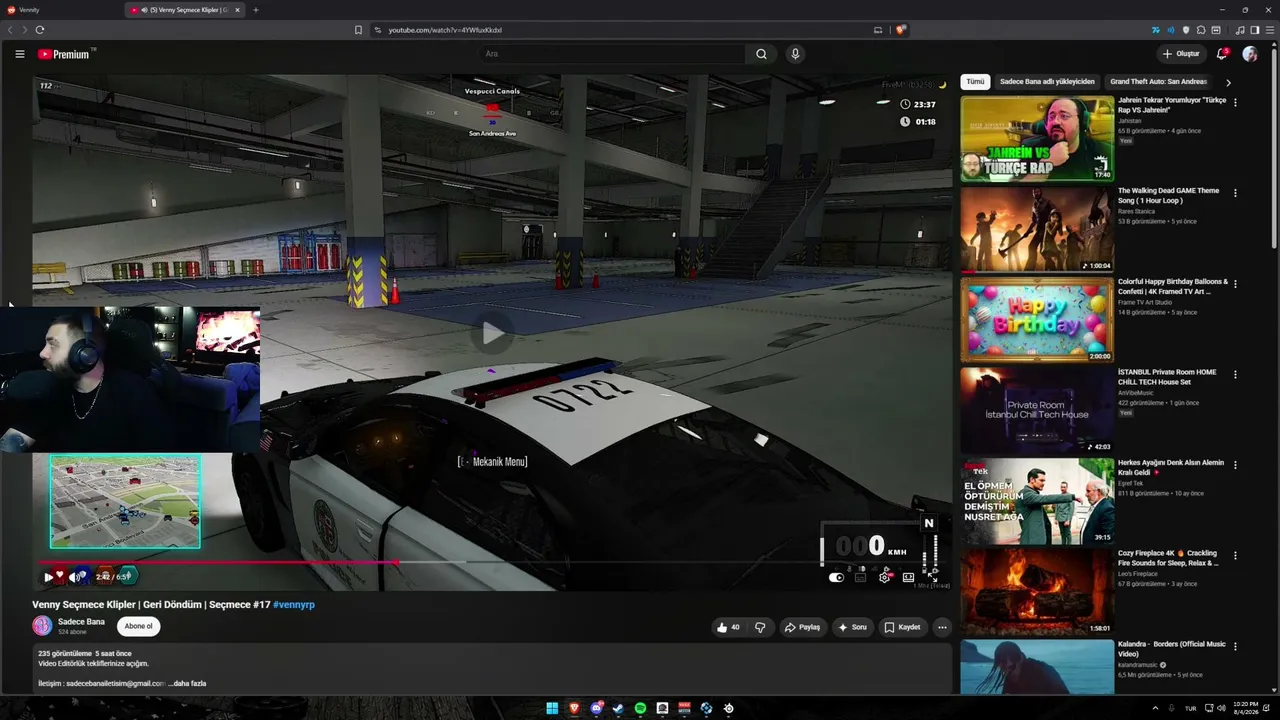The width and height of the screenshot is (1280, 720).
Task: Expand description with '...daha fazla'
Action: 188,684
